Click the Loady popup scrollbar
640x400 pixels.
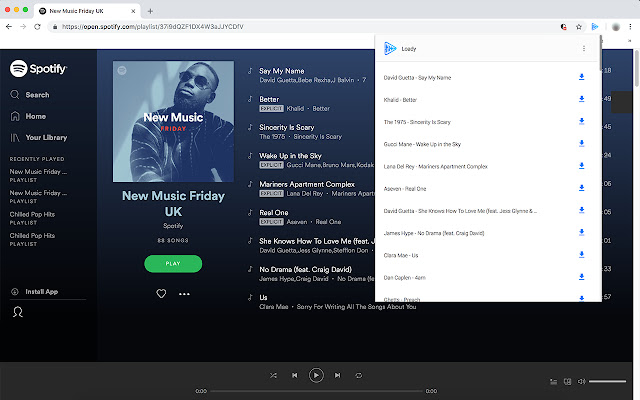600,53
